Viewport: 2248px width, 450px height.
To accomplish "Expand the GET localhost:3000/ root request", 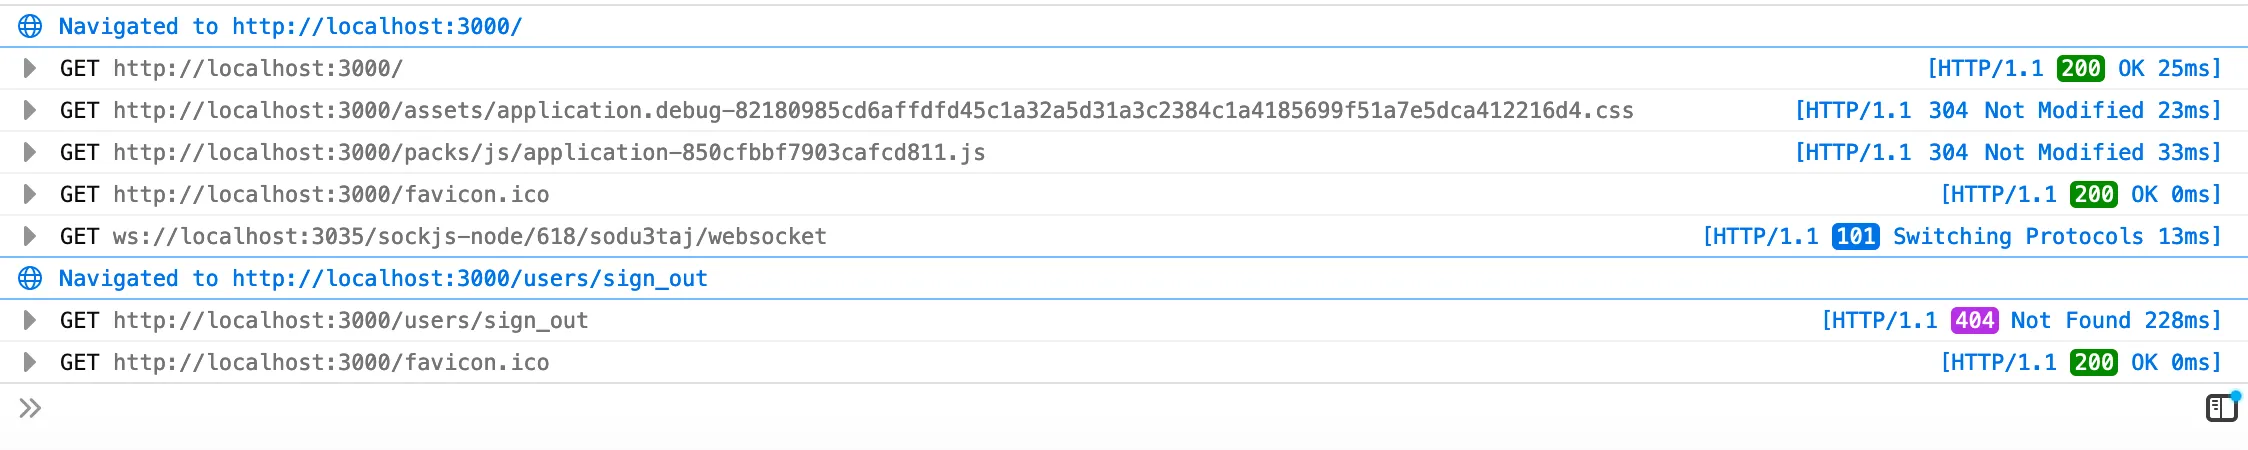I will (30, 68).
